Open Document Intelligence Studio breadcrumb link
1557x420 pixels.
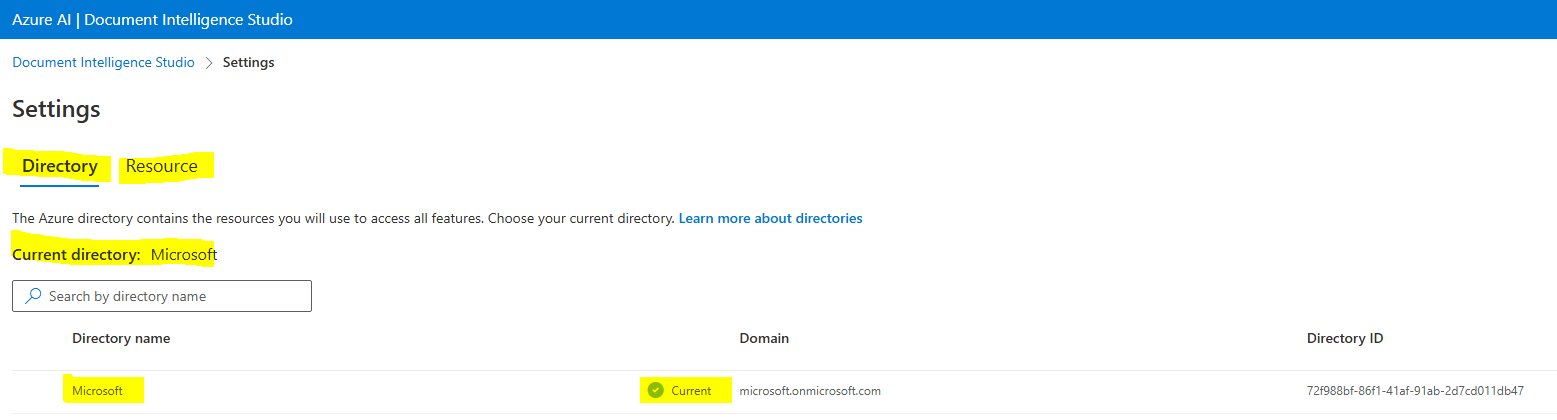[x=103, y=62]
